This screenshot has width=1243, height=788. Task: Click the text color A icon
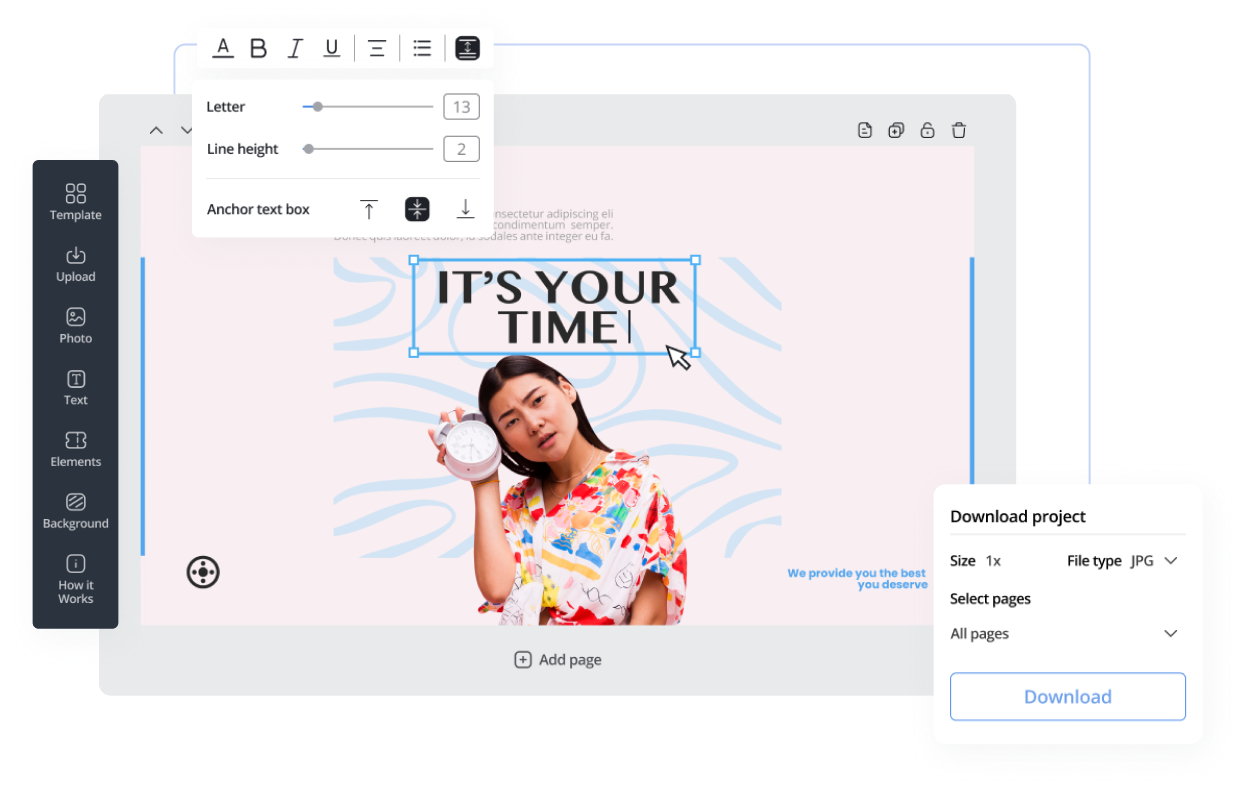click(223, 47)
